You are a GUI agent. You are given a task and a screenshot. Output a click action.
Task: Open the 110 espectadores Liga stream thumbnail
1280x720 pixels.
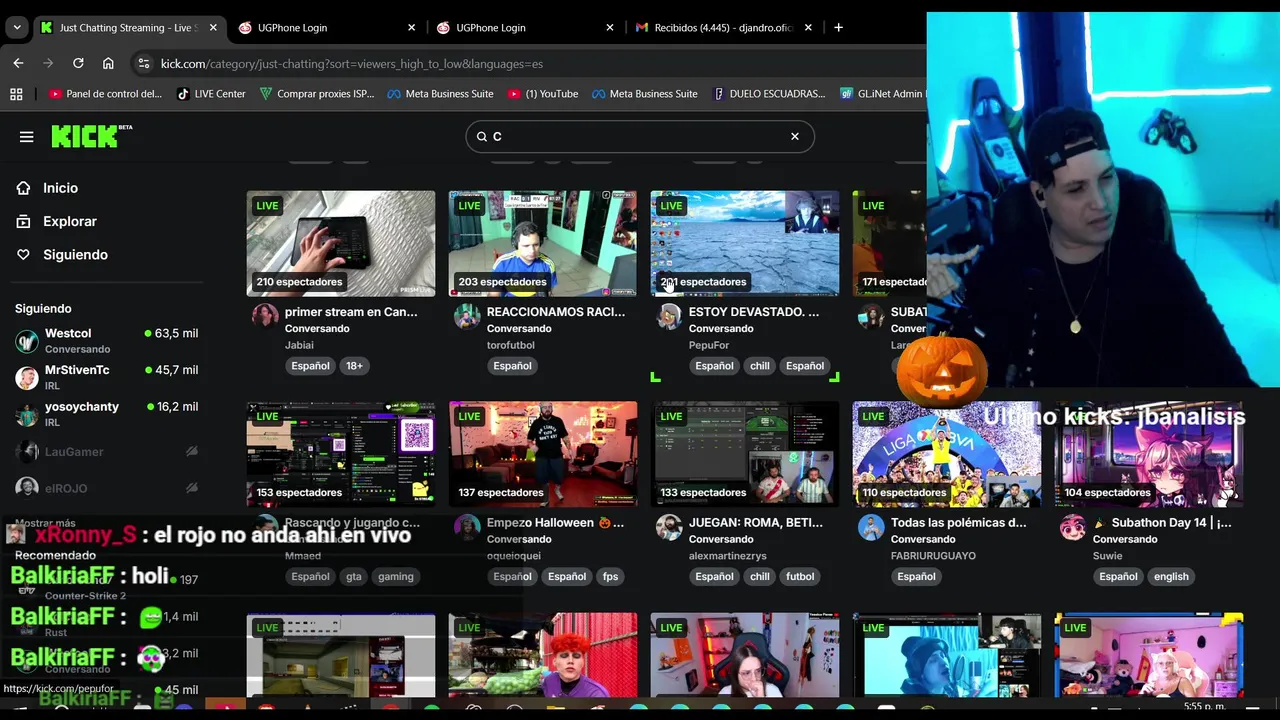point(947,454)
